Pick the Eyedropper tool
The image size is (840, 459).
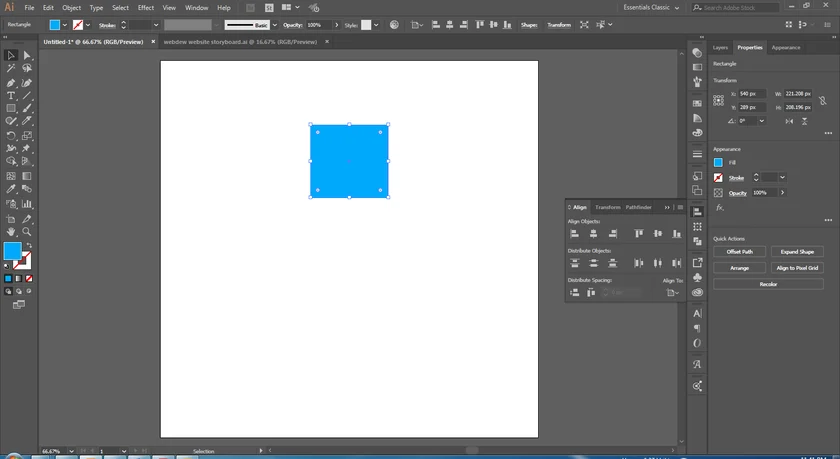click(x=11, y=189)
